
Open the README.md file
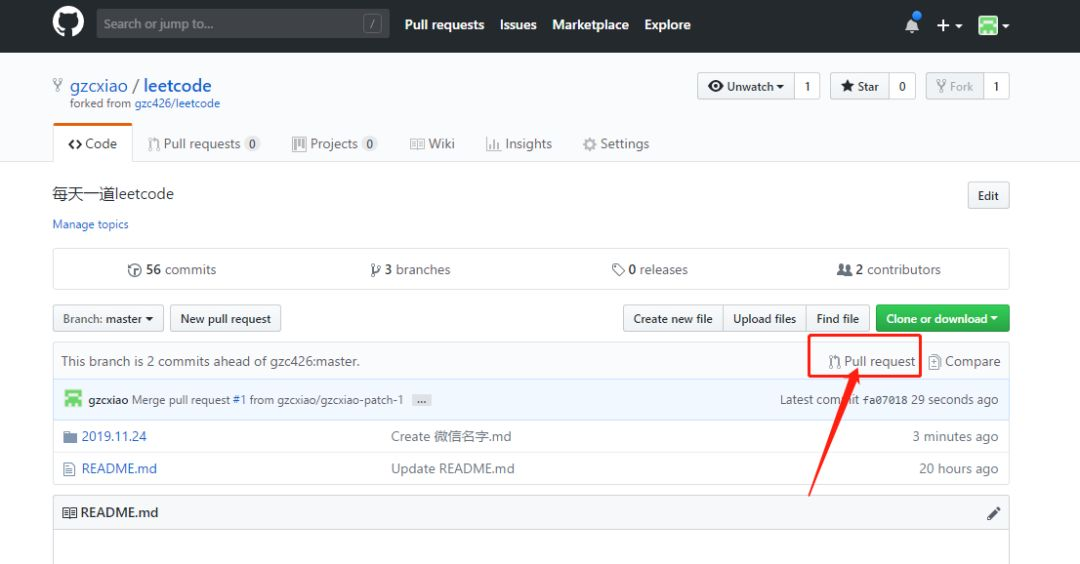[x=119, y=468]
